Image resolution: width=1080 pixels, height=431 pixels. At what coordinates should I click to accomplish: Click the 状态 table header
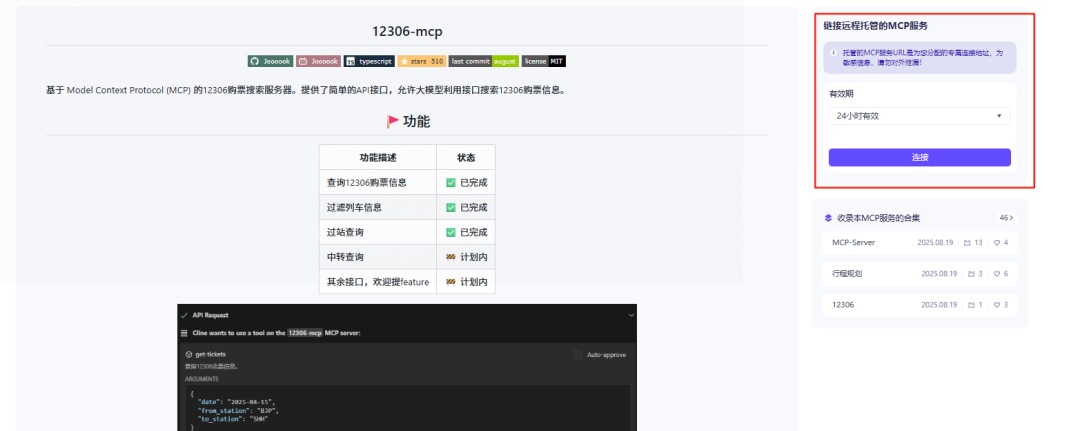466,158
